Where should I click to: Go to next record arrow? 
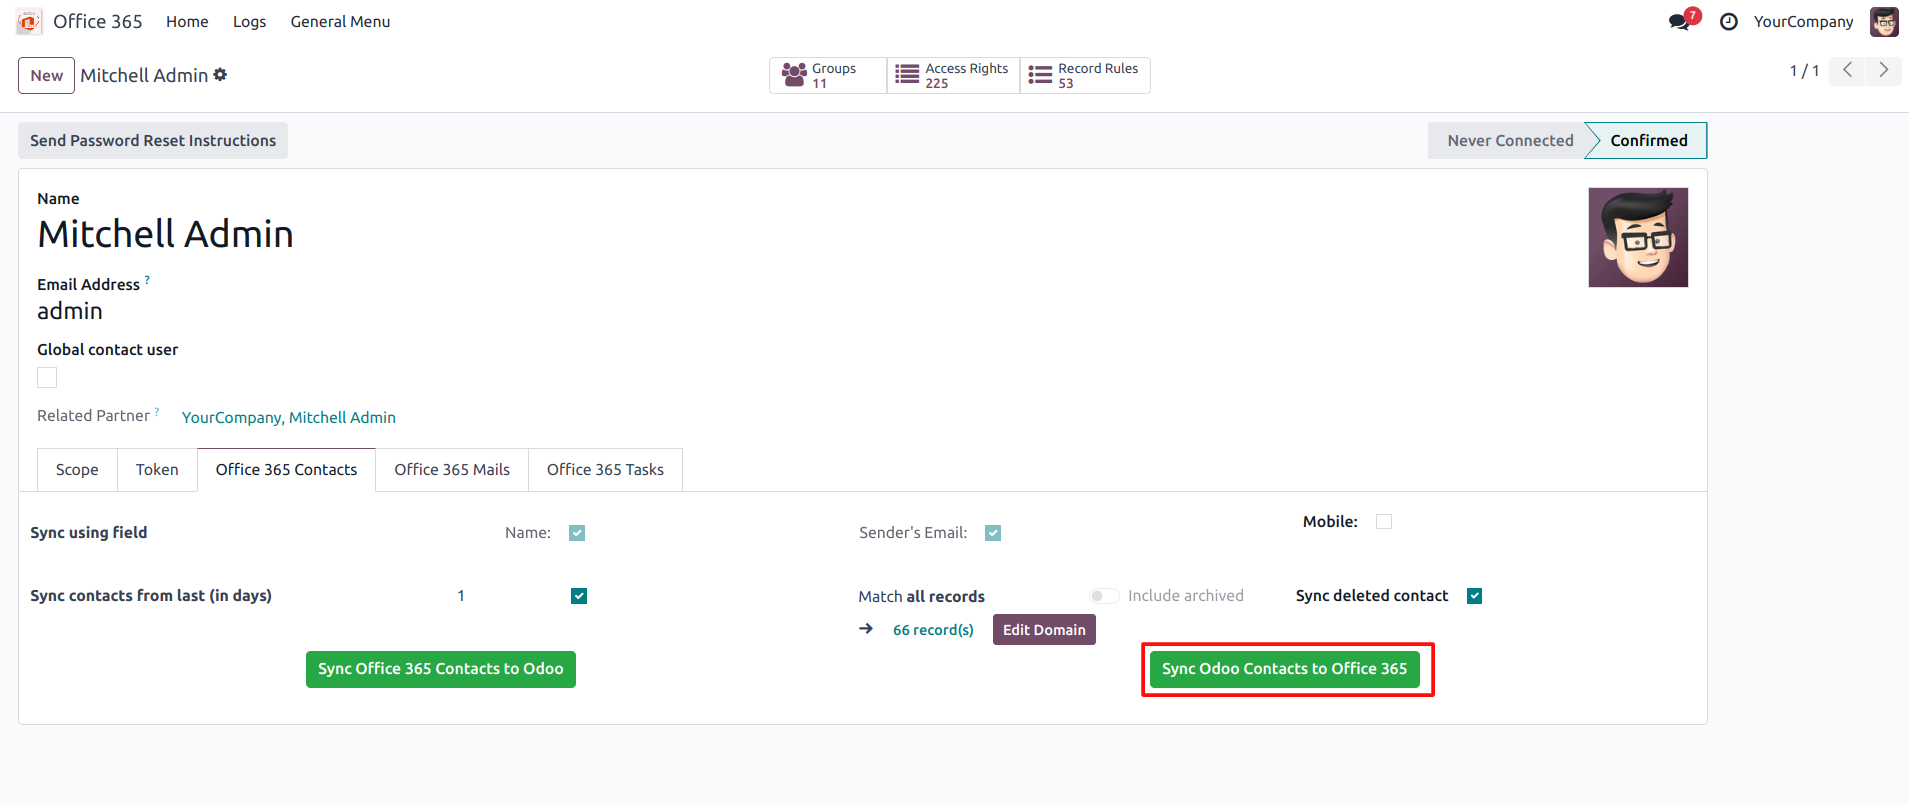(1883, 70)
